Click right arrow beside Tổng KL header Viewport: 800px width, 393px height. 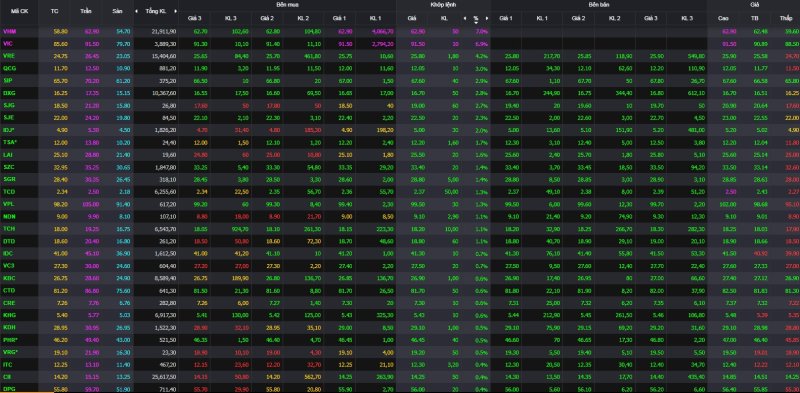[x=176, y=11]
